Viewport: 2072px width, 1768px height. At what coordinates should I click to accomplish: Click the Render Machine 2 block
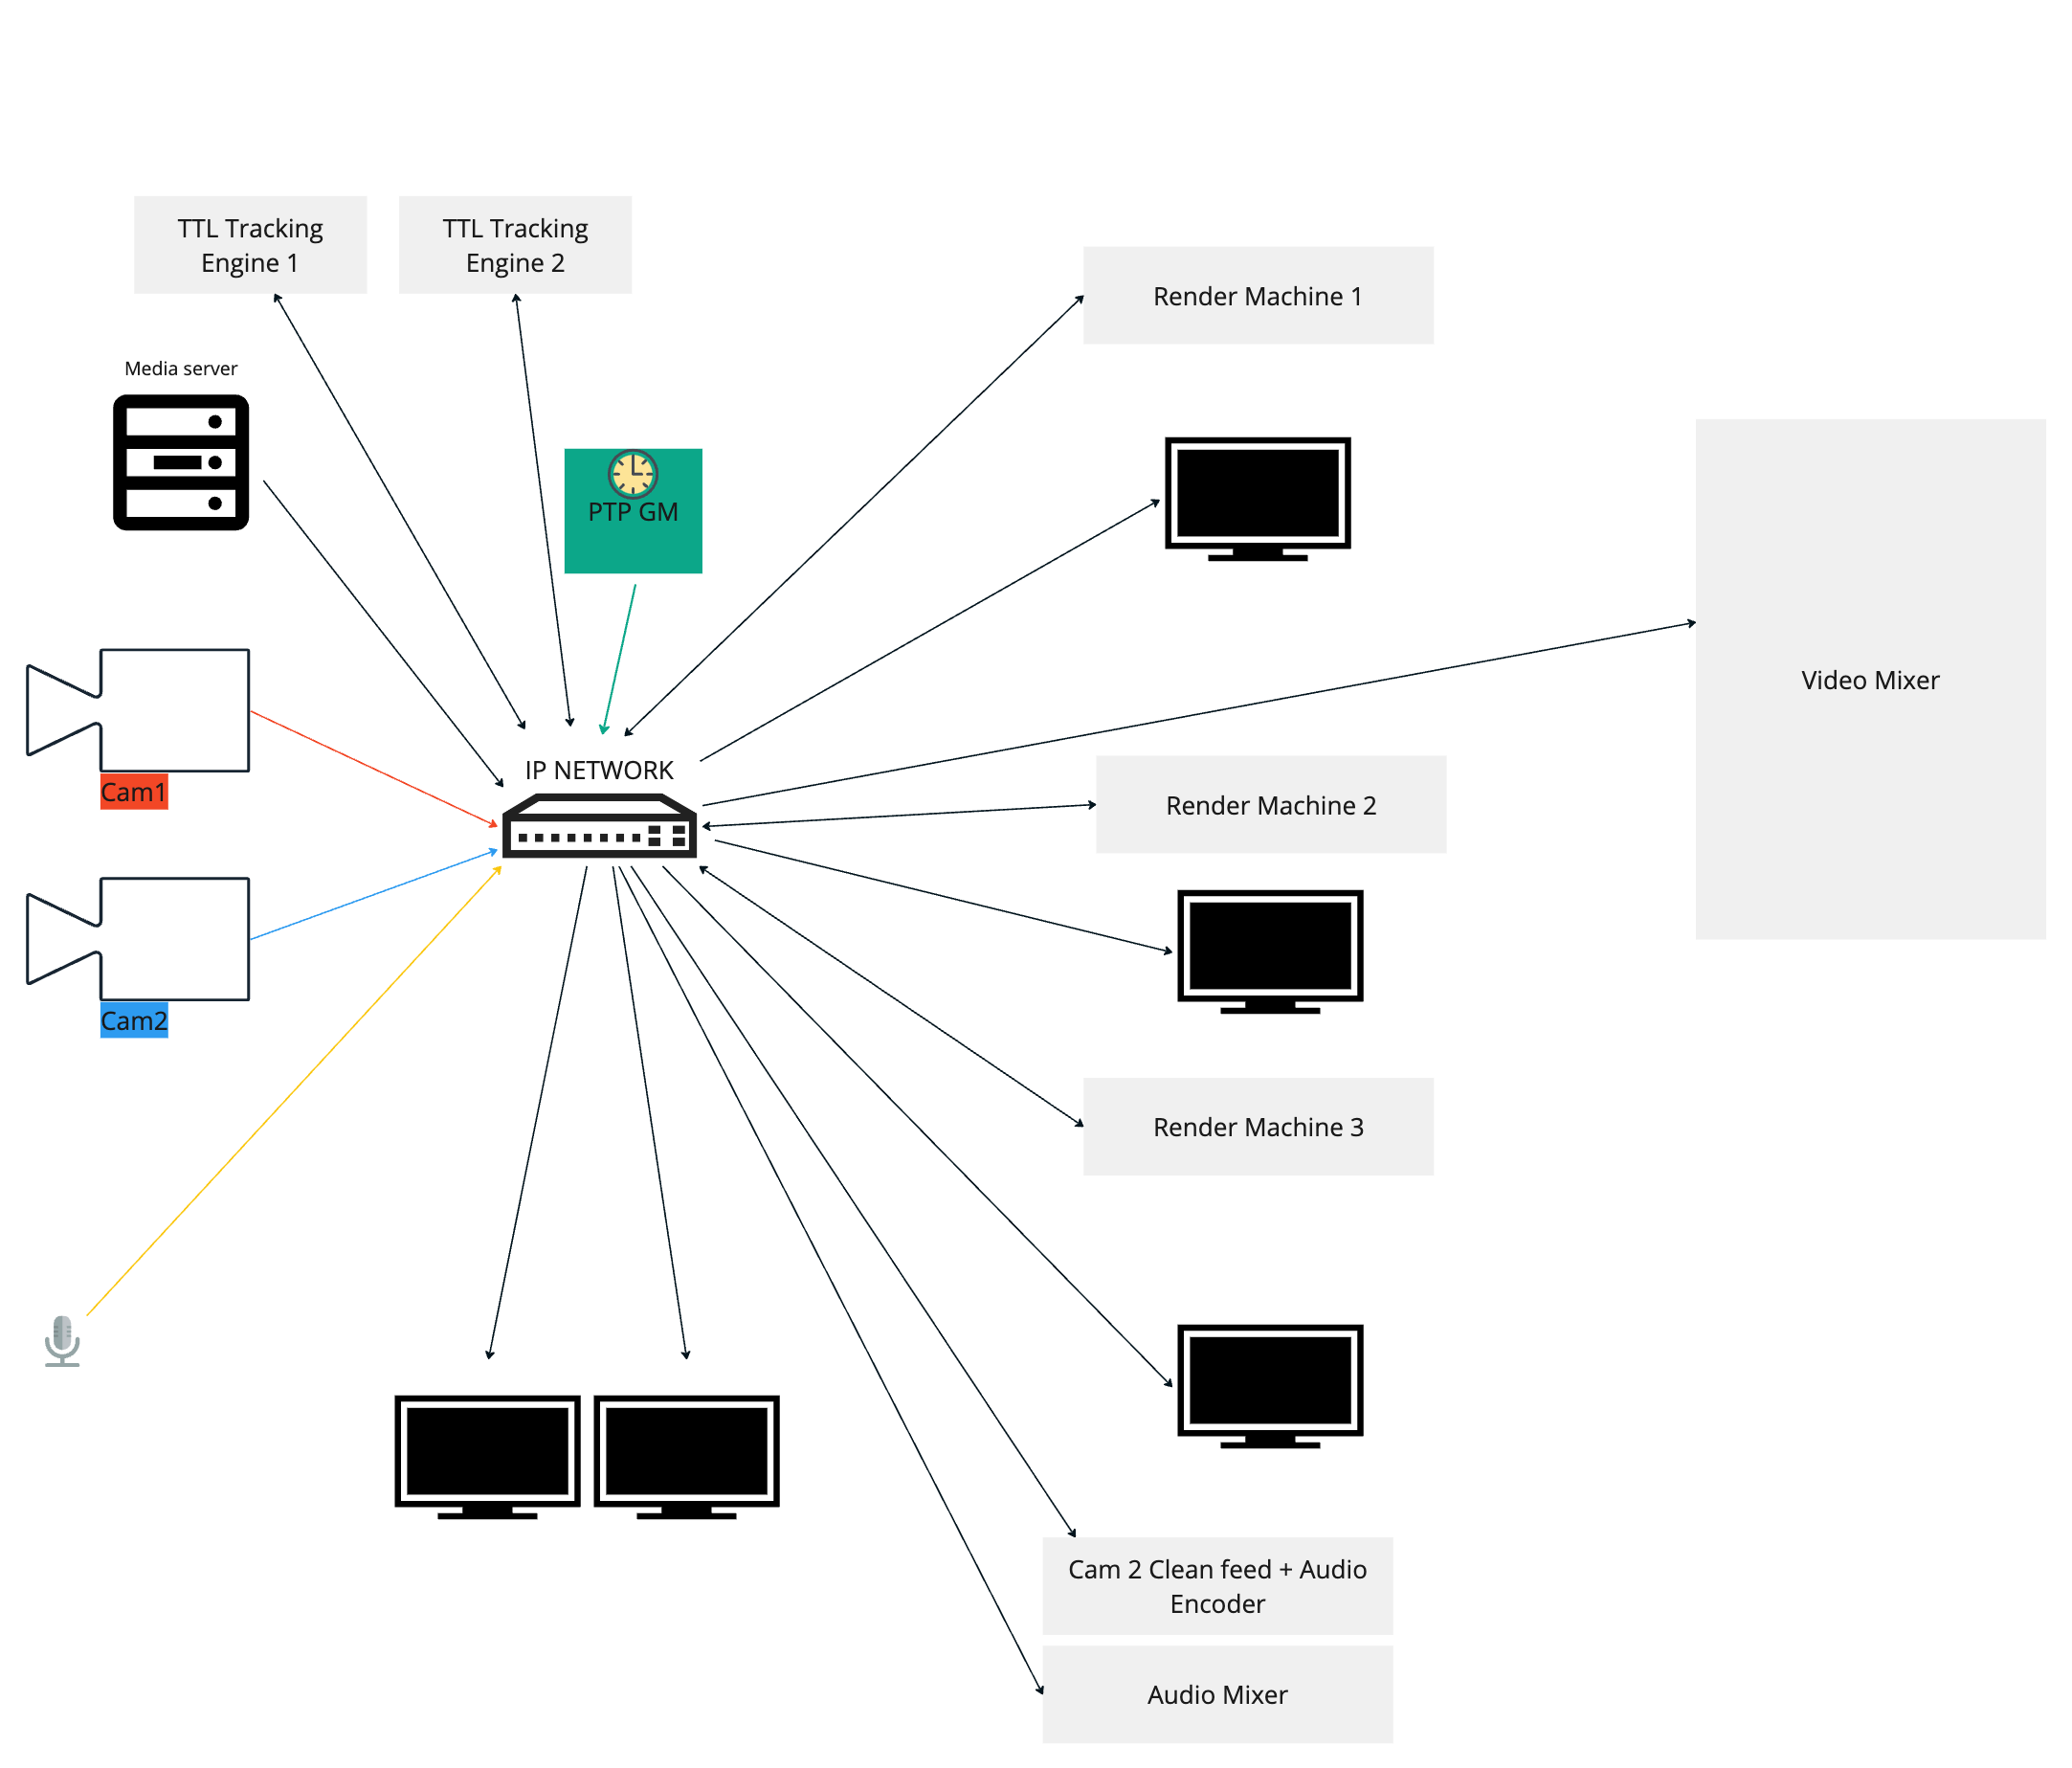(1270, 804)
